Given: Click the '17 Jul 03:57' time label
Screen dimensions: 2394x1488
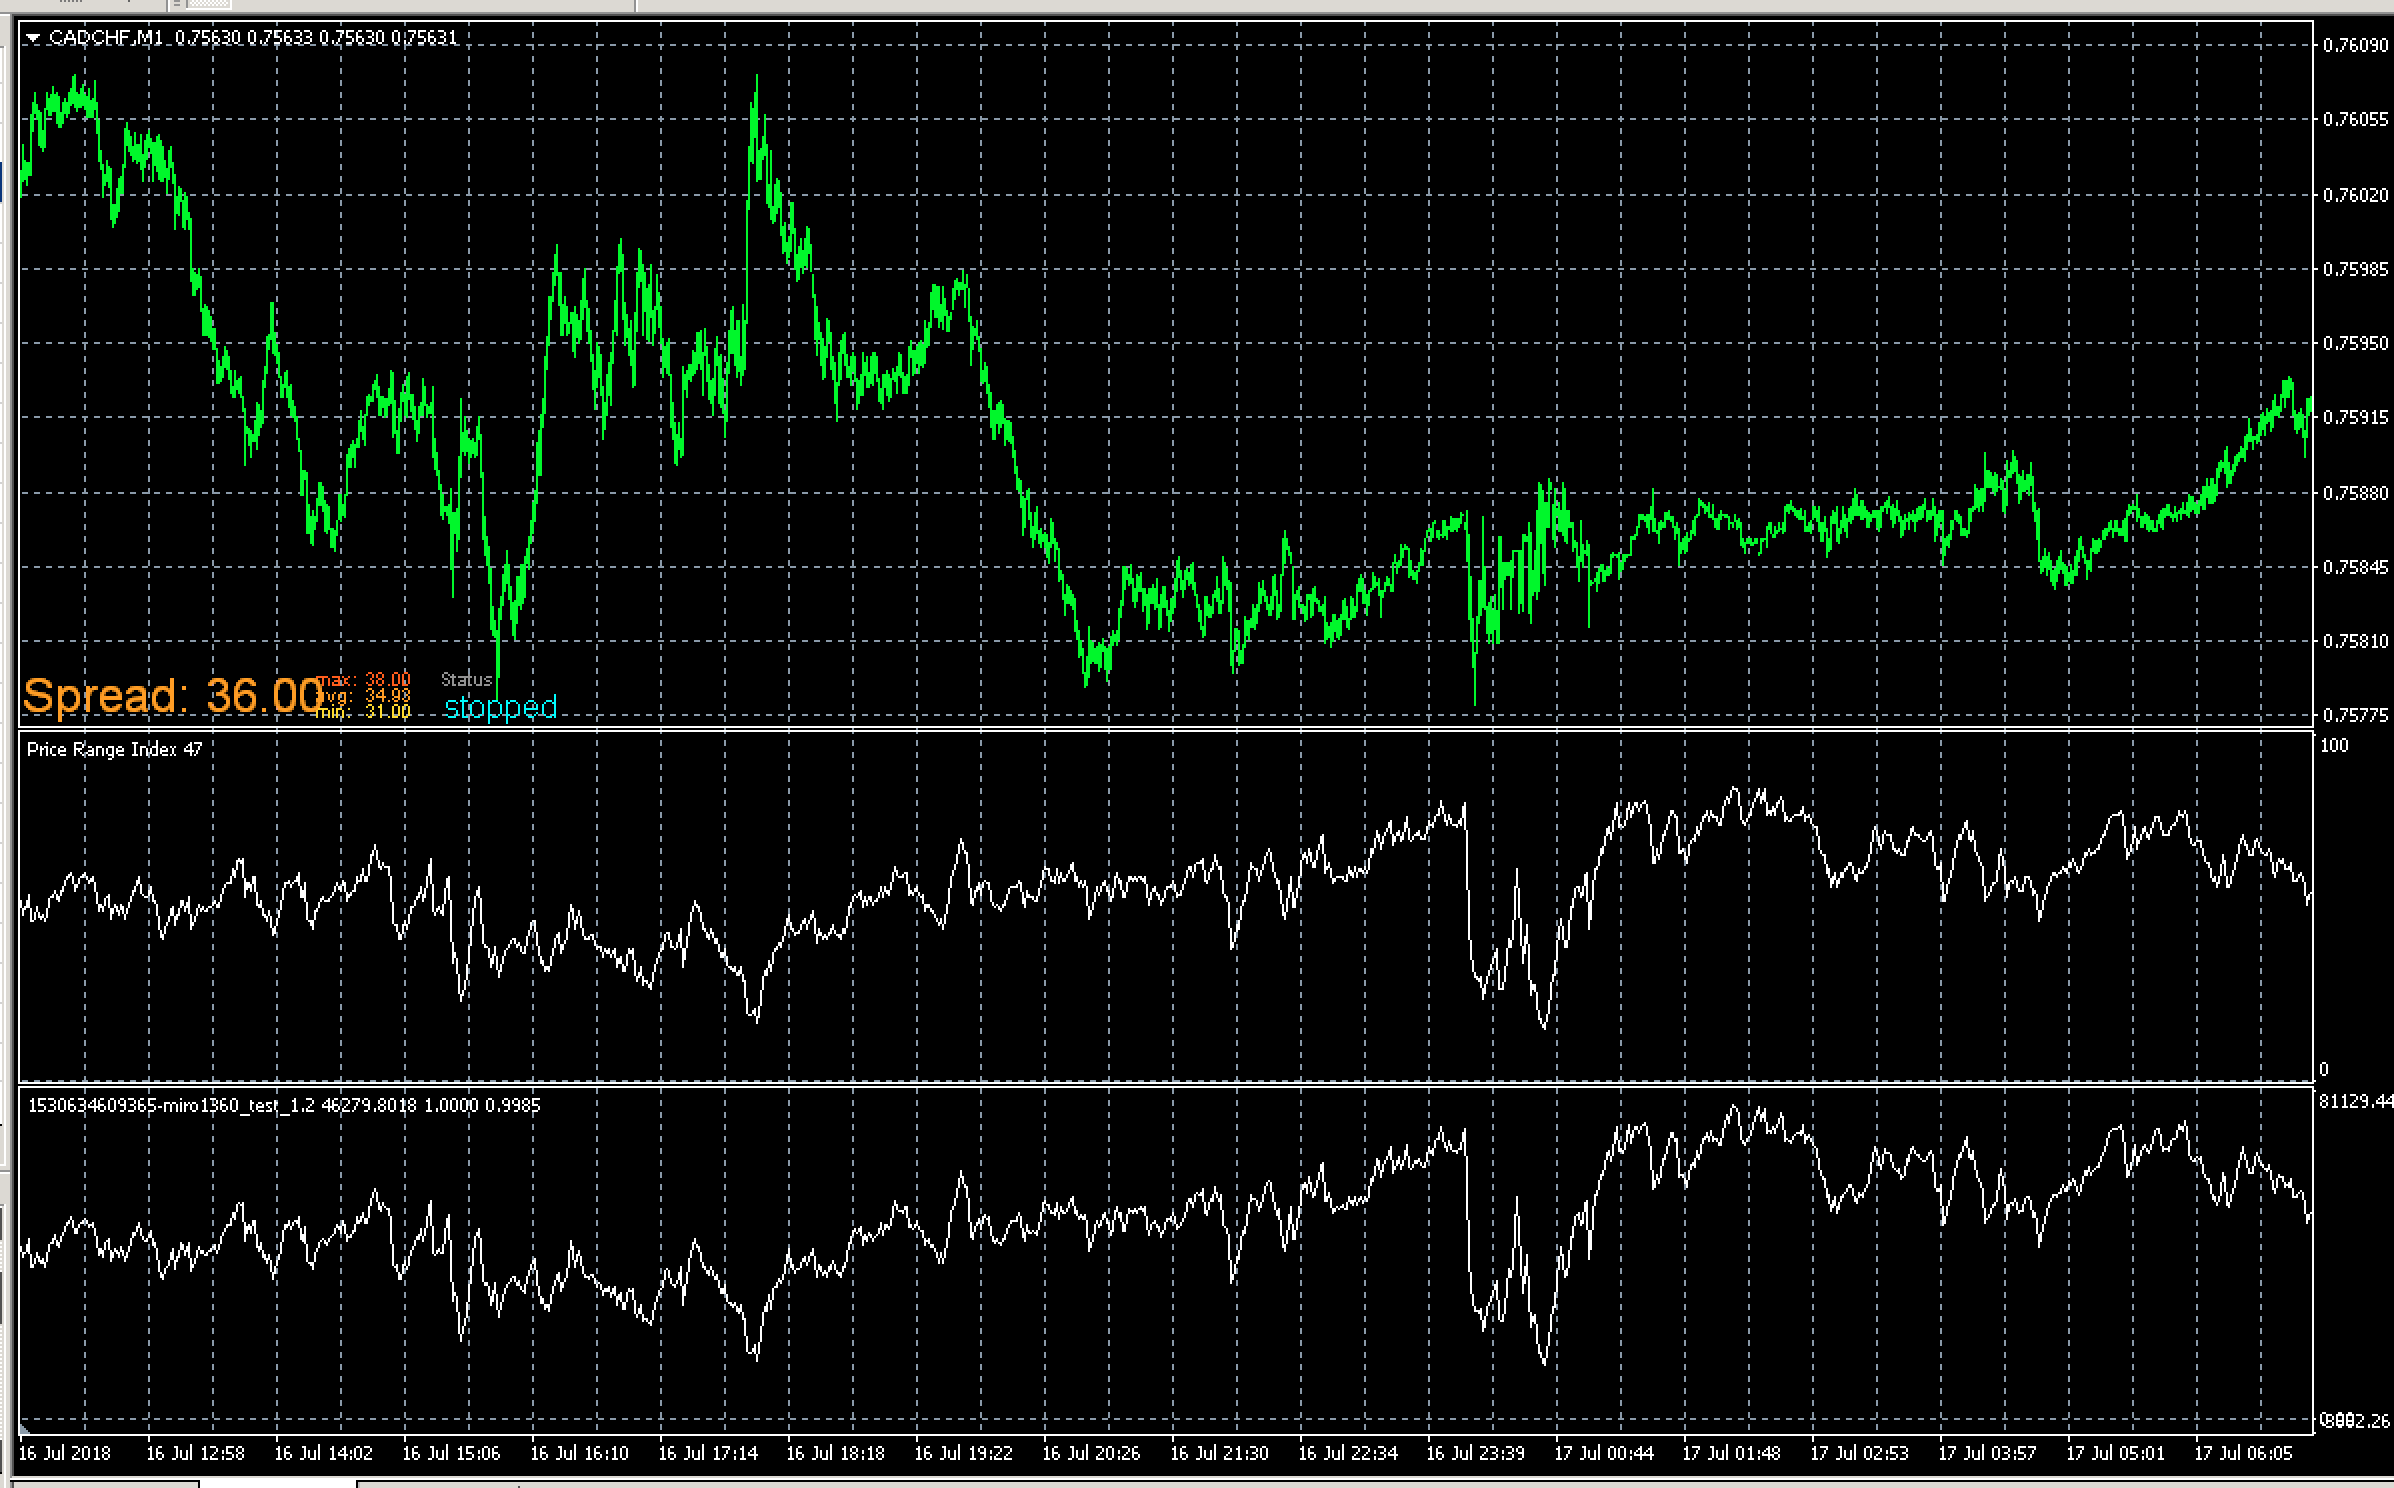Looking at the screenshot, I should click(x=1987, y=1452).
